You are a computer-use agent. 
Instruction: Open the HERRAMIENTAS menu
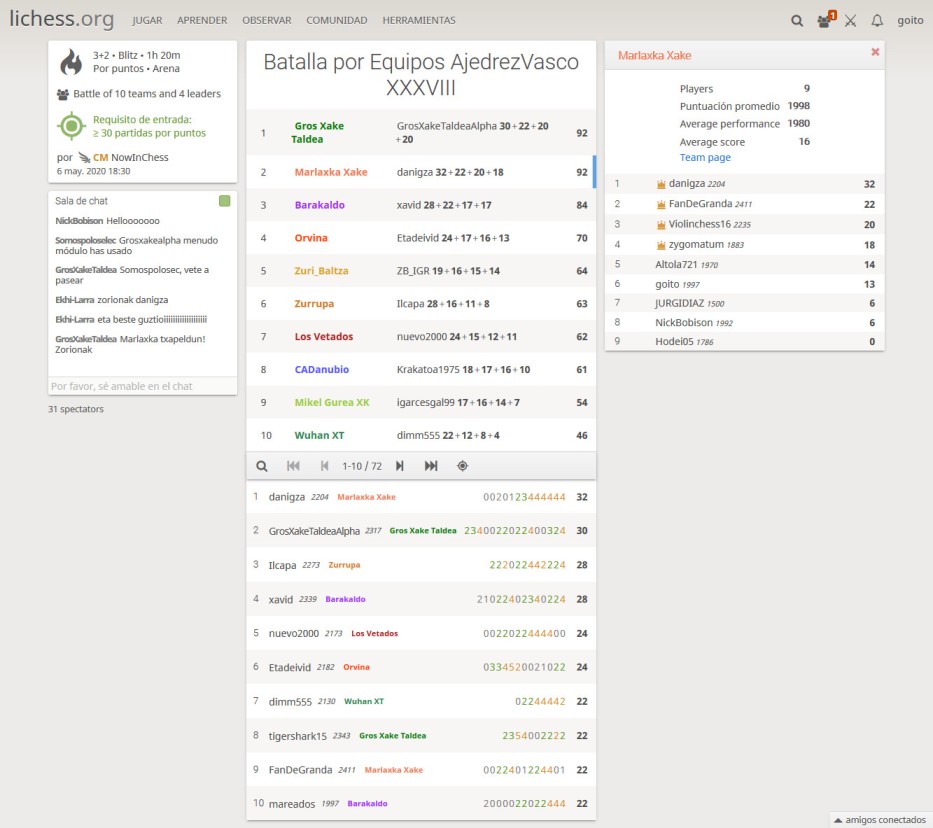point(418,20)
